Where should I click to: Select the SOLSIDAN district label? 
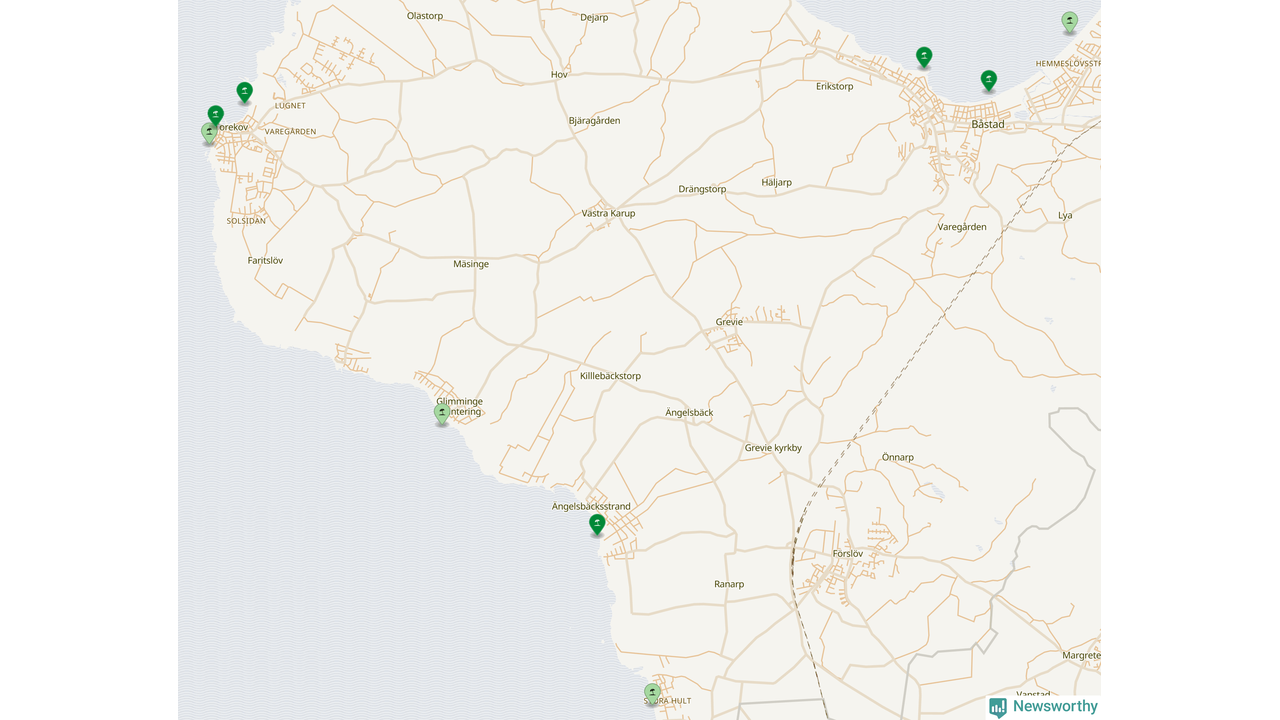tap(246, 221)
